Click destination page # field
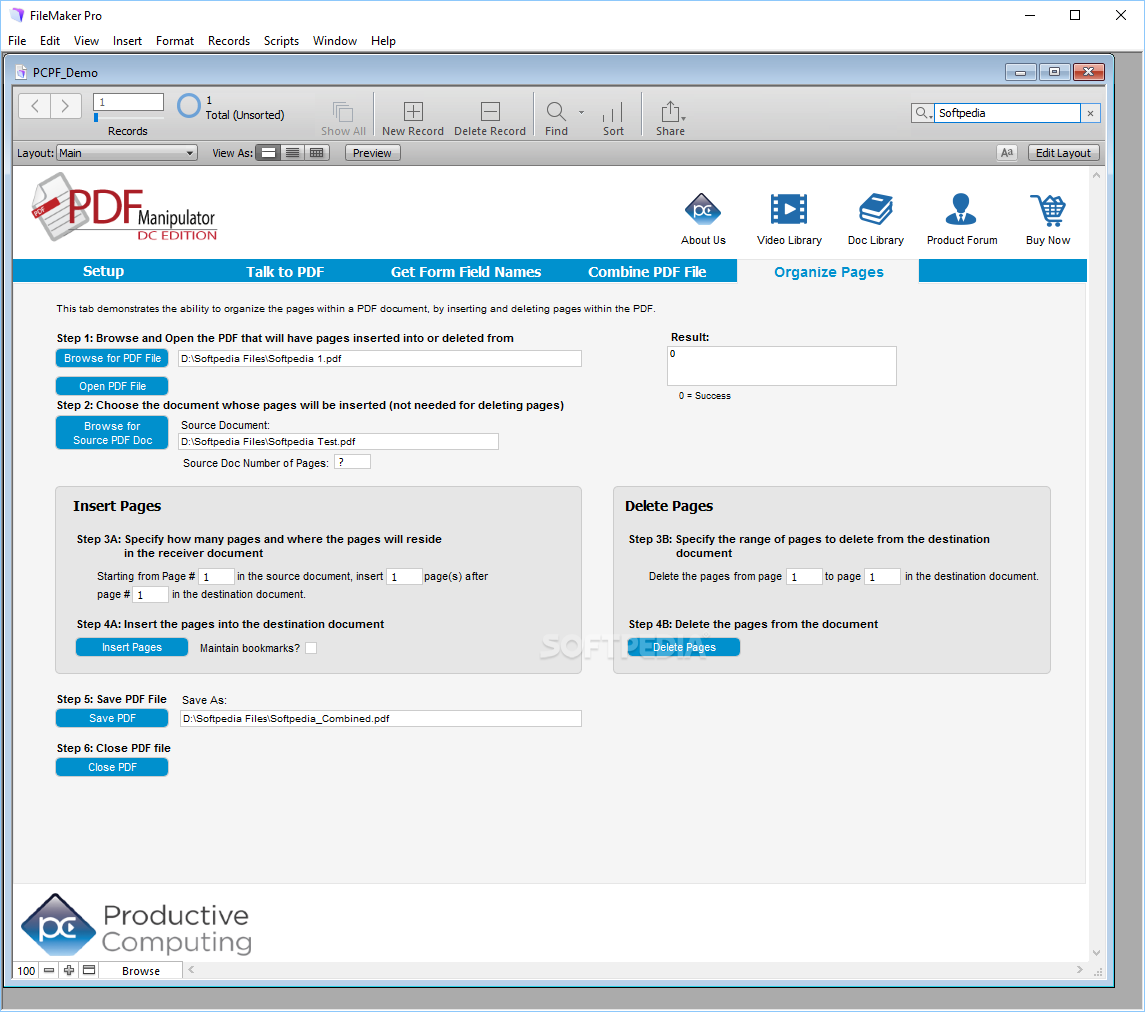The height and width of the screenshot is (1012, 1145). pos(150,595)
